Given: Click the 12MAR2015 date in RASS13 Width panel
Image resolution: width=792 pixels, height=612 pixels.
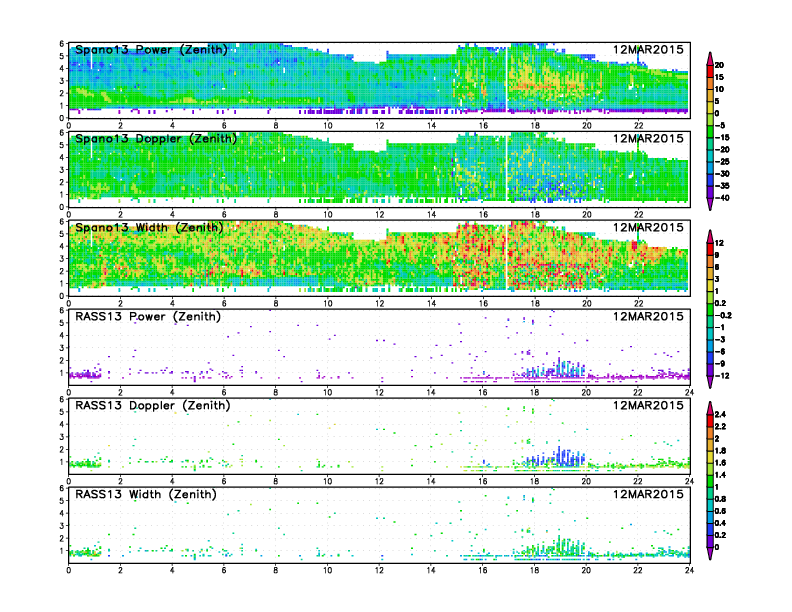Looking at the screenshot, I should [x=648, y=494].
